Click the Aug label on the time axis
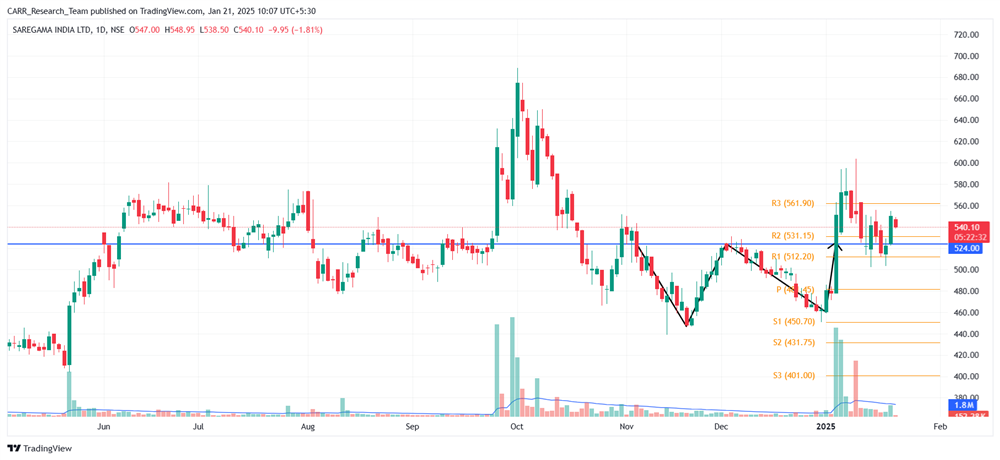The width and height of the screenshot is (1000, 460). 308,425
